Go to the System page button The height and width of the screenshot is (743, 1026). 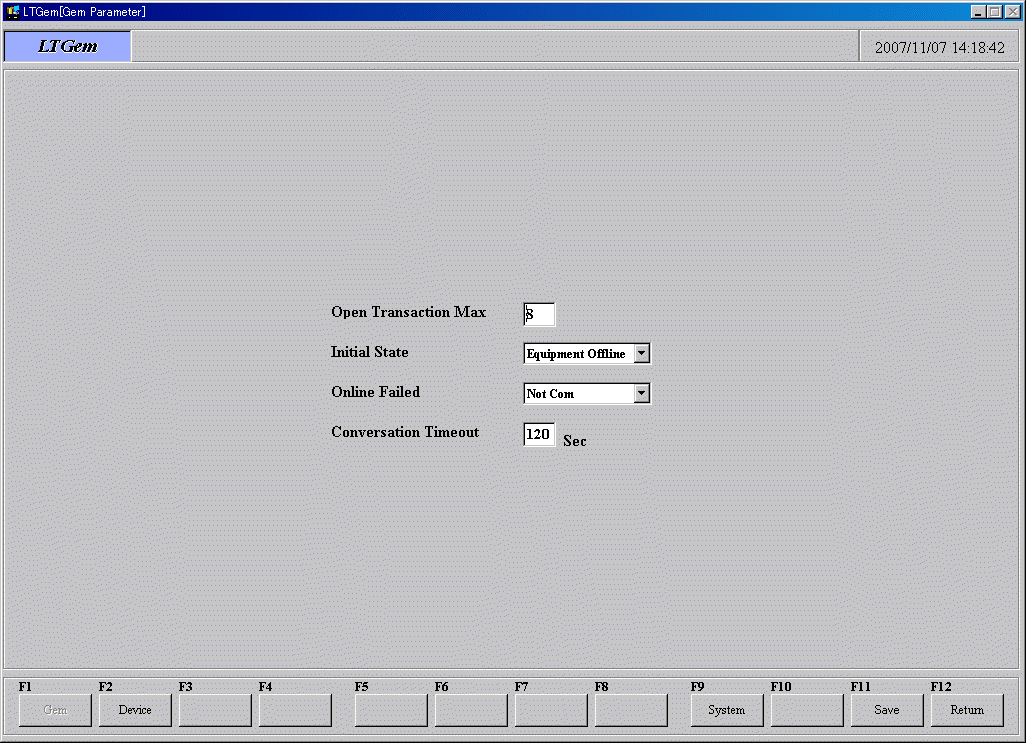tap(727, 710)
